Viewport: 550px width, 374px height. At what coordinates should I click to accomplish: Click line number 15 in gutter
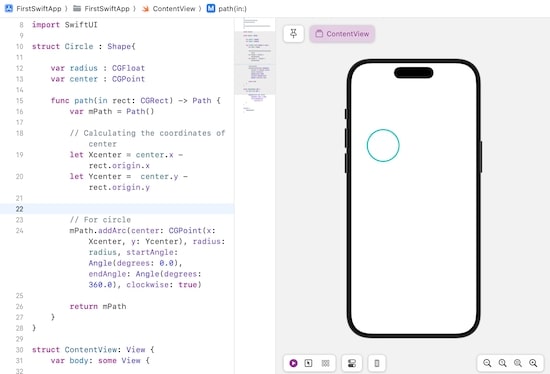coord(19,101)
